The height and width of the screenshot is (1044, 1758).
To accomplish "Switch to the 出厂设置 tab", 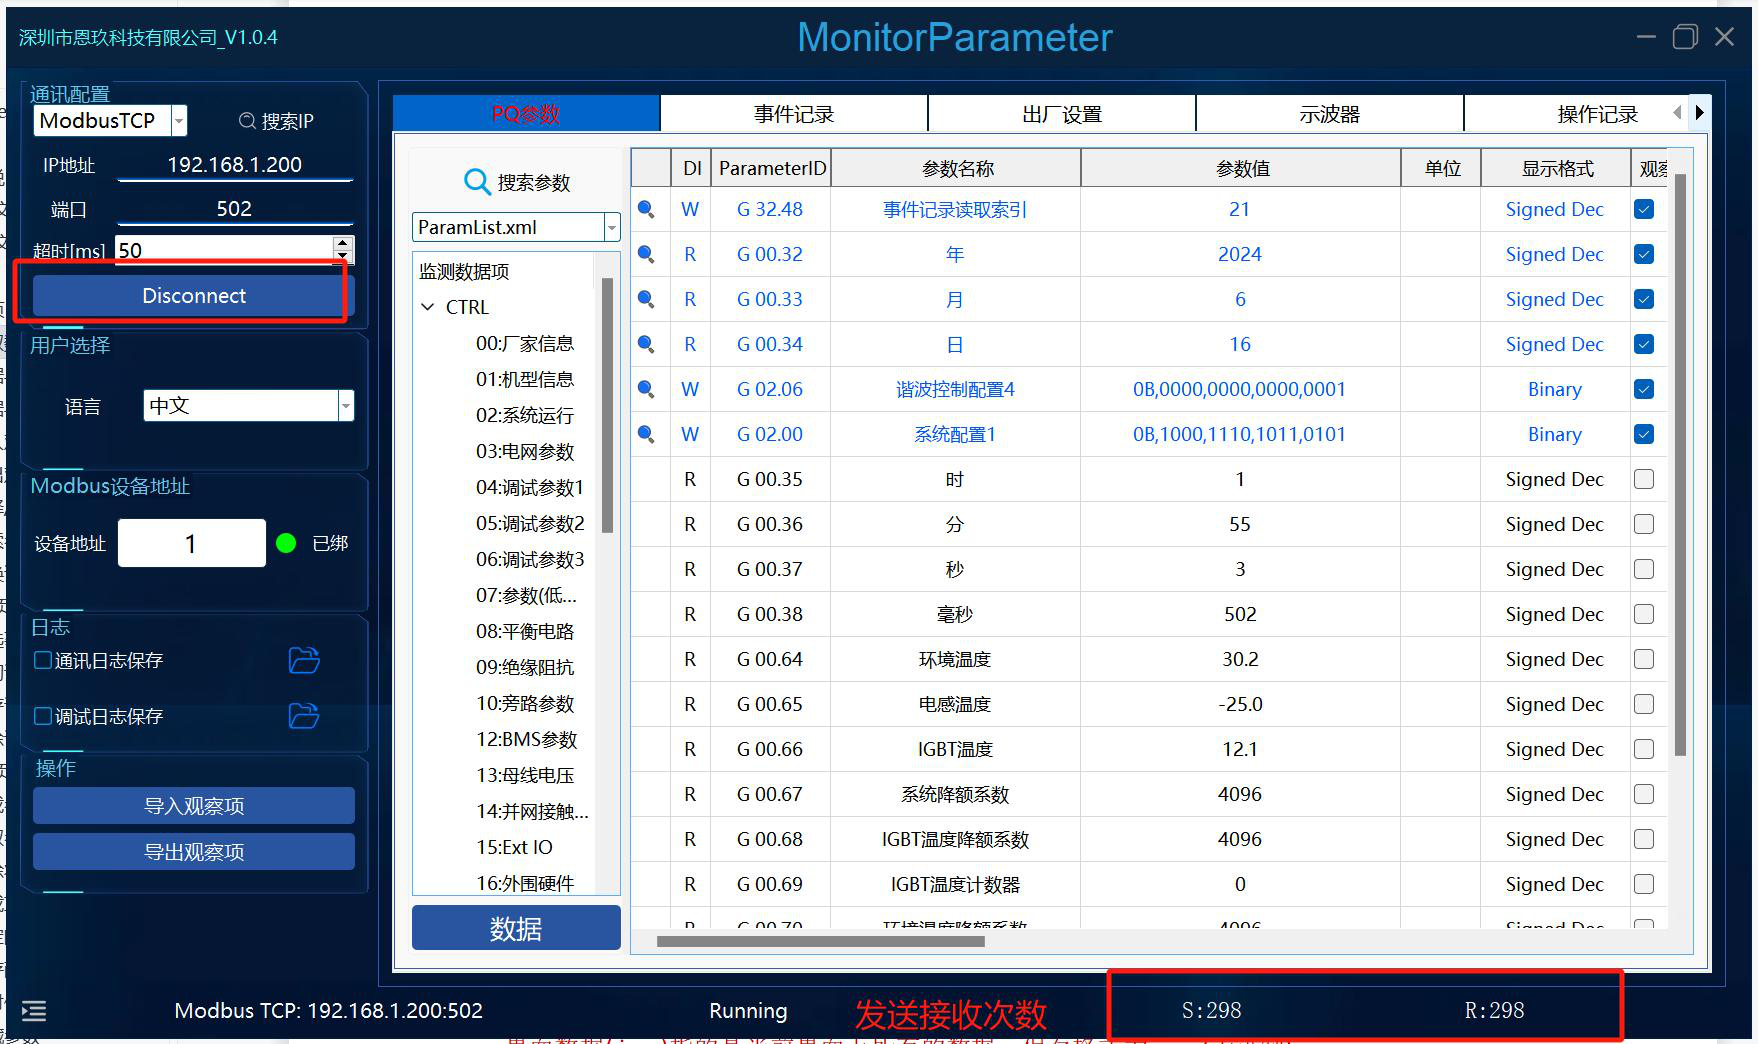I will (1062, 114).
